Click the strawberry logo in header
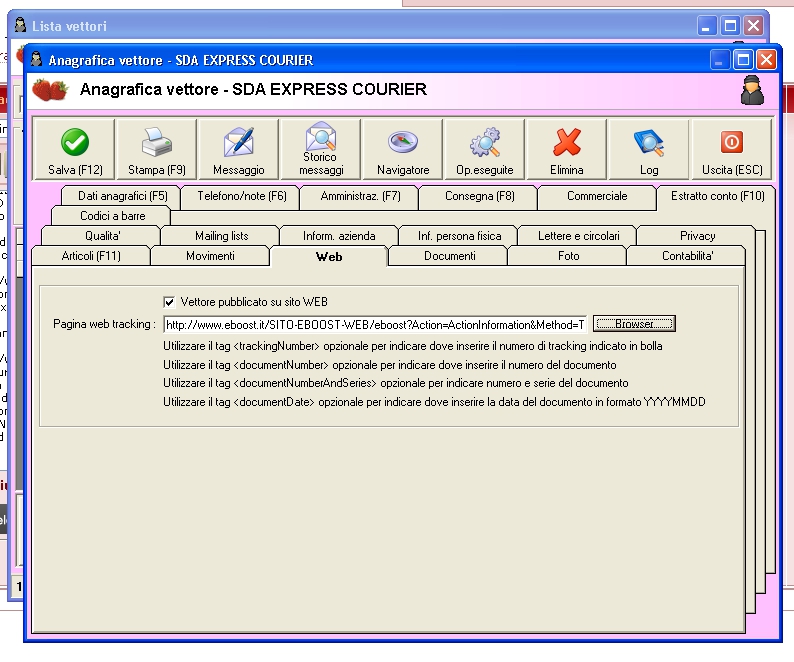 (x=50, y=90)
